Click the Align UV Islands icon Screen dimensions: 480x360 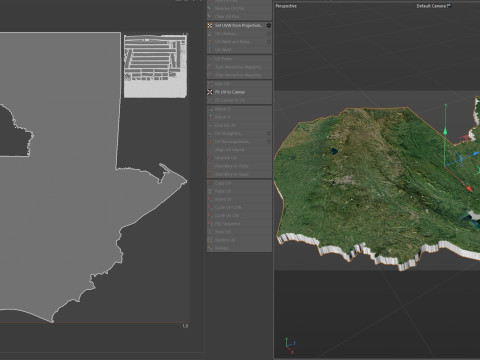(x=210, y=150)
